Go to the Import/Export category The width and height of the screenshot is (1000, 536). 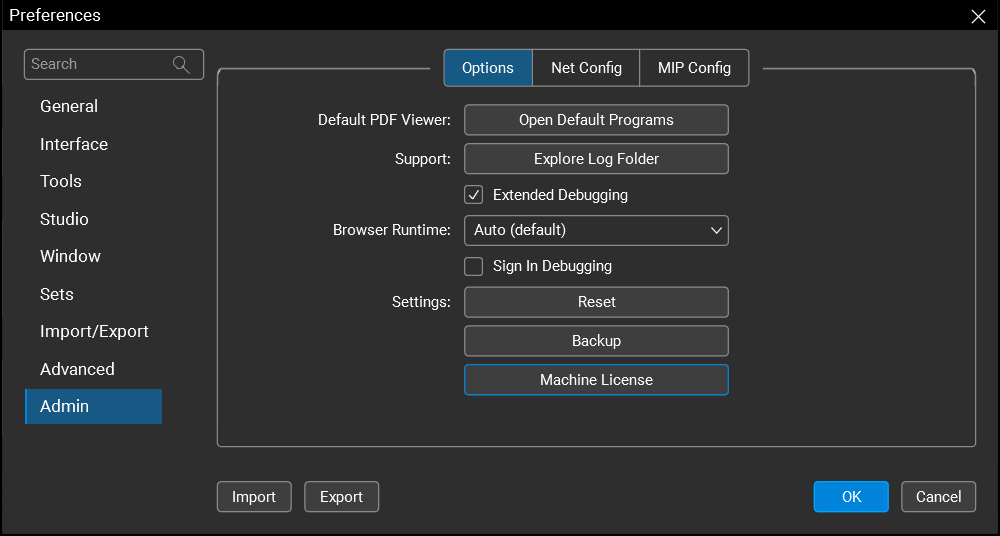click(x=94, y=331)
